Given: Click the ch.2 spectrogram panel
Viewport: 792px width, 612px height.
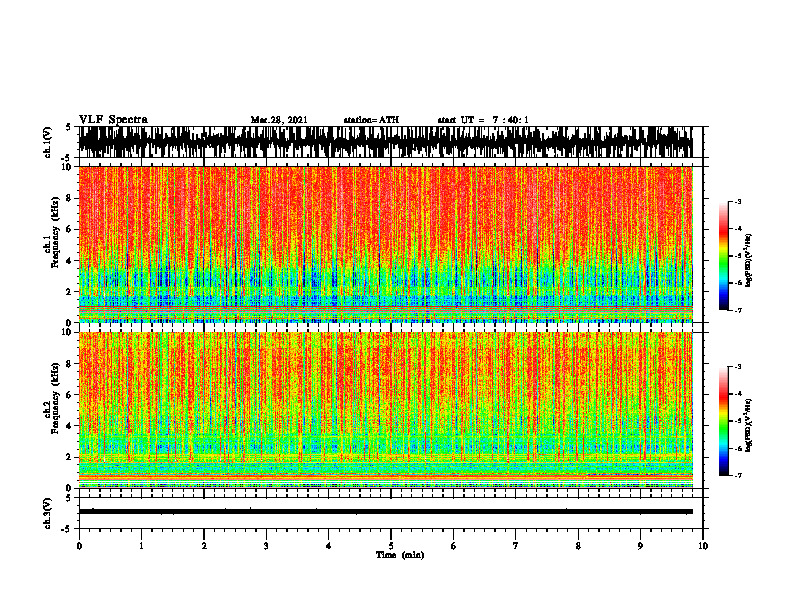Looking at the screenshot, I should (386, 410).
